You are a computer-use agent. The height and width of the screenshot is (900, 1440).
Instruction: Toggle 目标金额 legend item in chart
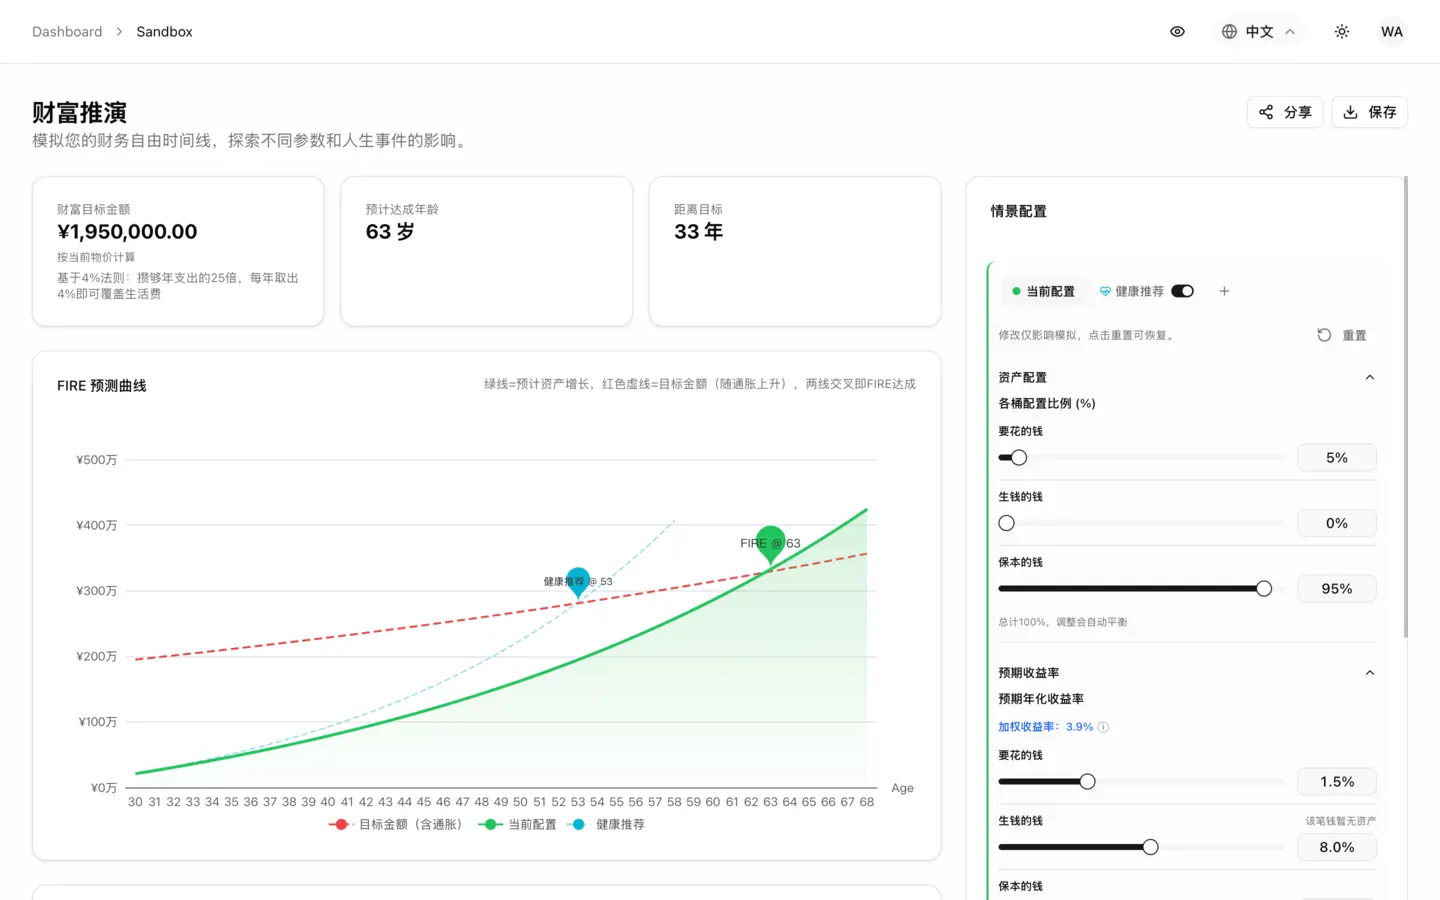pyautogui.click(x=396, y=825)
